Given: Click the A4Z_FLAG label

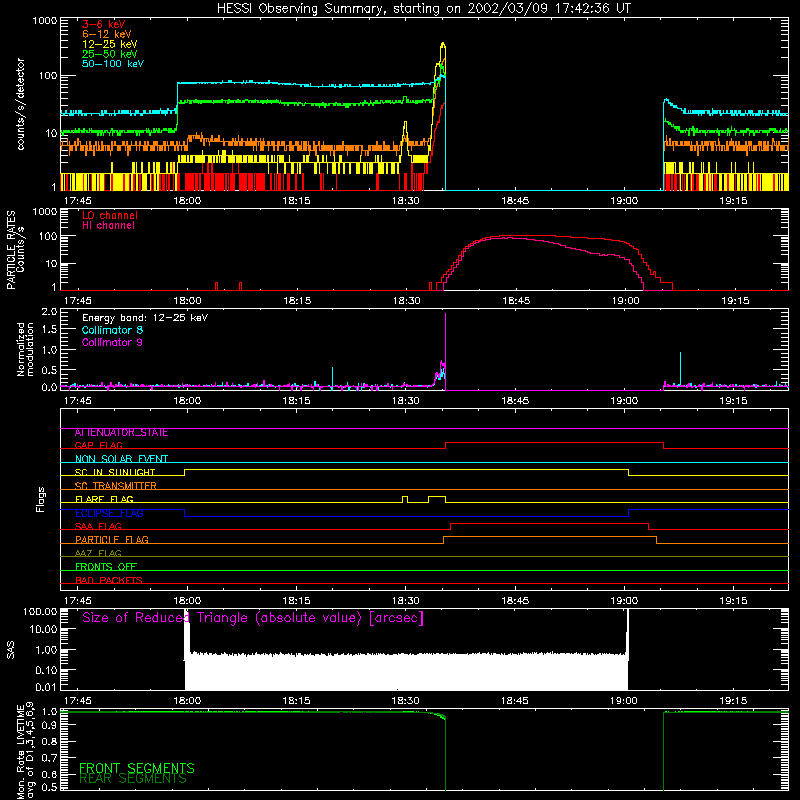Looking at the screenshot, I should tap(98, 553).
